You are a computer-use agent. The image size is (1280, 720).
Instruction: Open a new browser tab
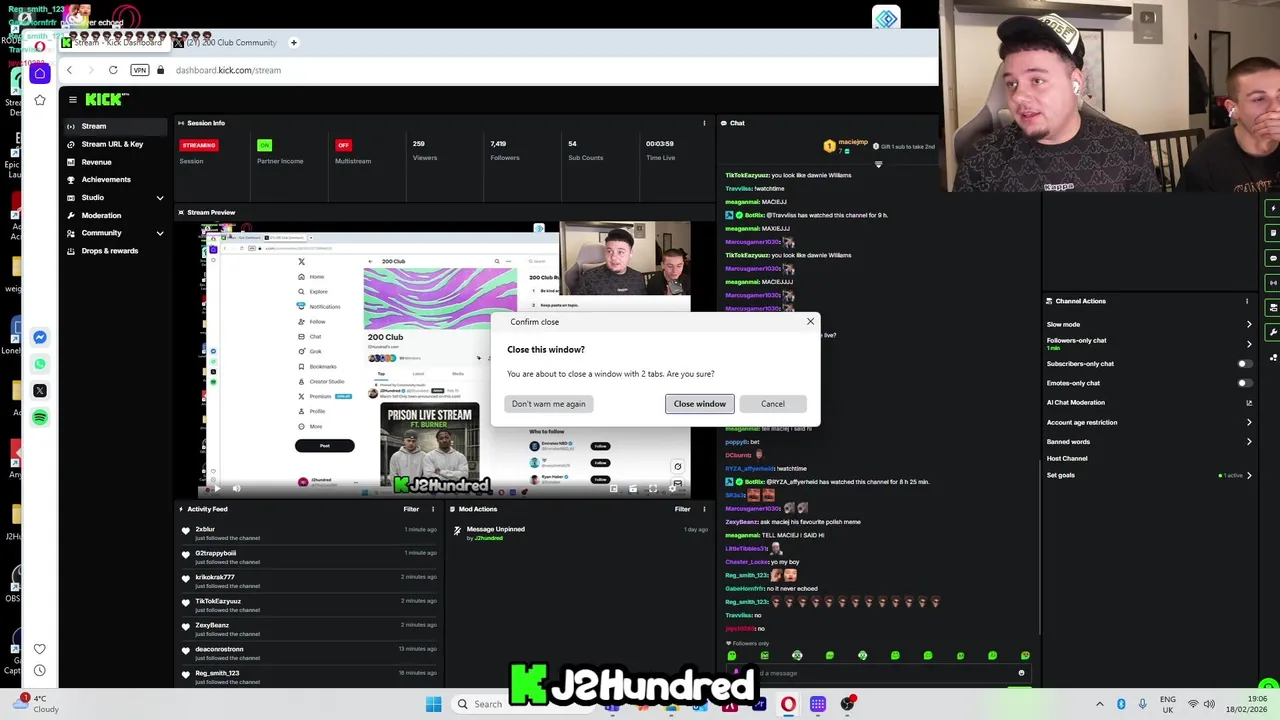[294, 43]
